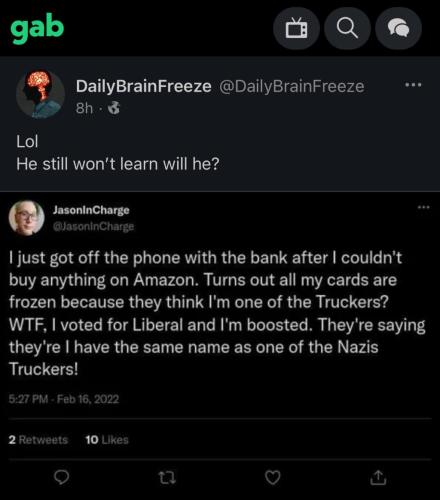Click the @JasonInCharge handle
440x500 pixels.
pyautogui.click(x=94, y=226)
